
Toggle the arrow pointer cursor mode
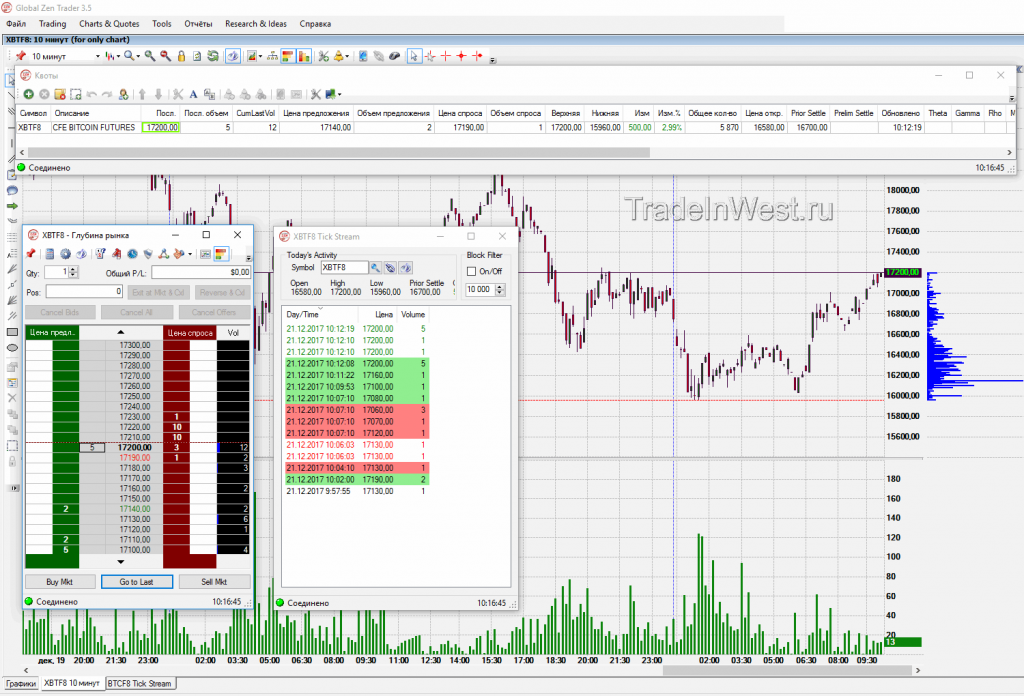pyautogui.click(x=414, y=56)
